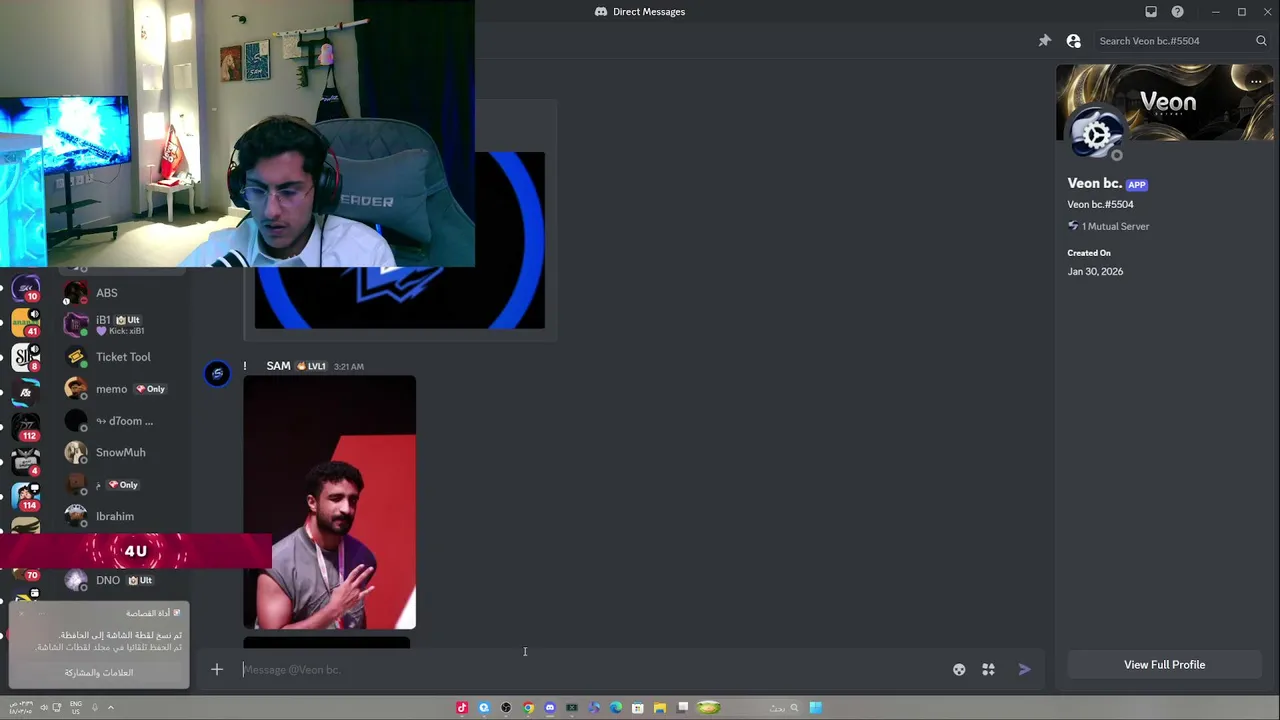Select server icon with 4 badge
Screen dimensions: 1280x720
click(x=26, y=462)
